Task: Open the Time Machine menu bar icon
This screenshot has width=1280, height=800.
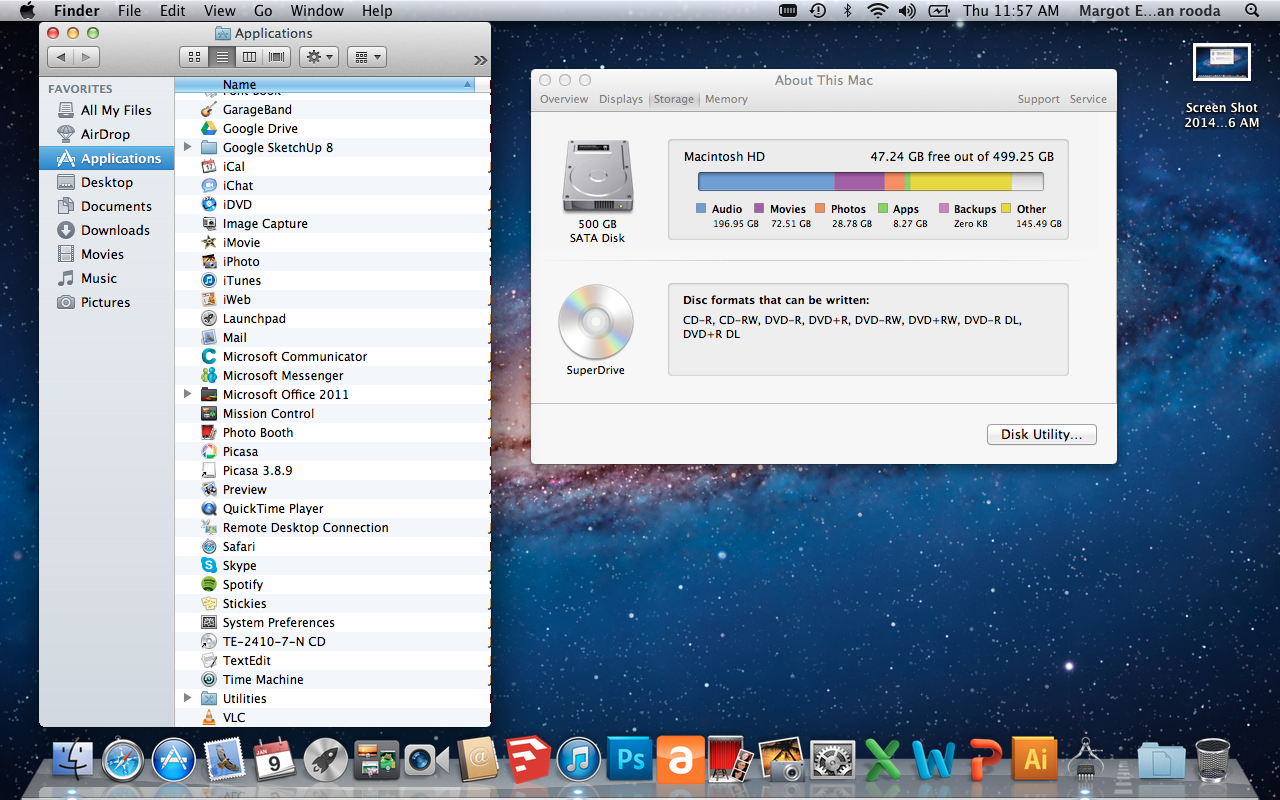Action: [818, 11]
